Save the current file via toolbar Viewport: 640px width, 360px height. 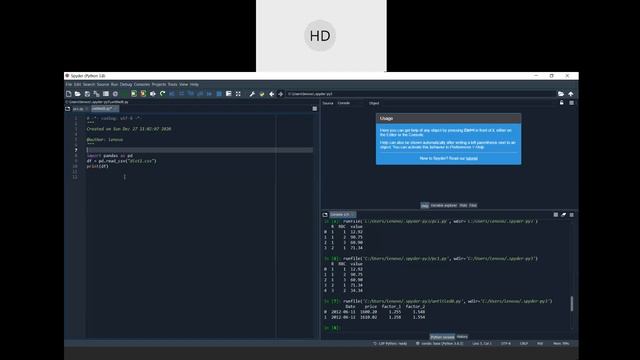[x=87, y=94]
